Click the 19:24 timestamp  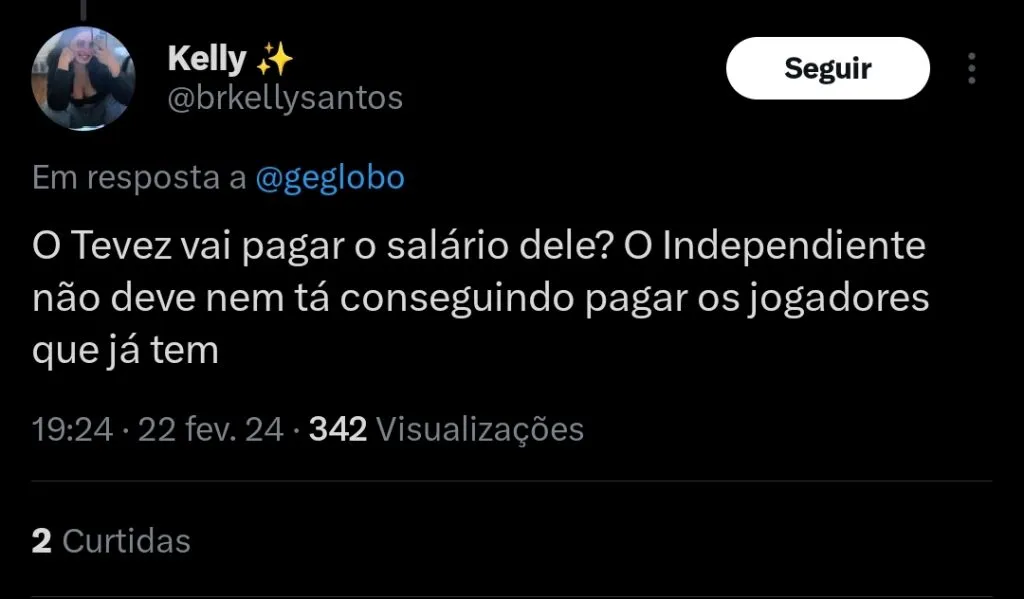click(x=72, y=430)
